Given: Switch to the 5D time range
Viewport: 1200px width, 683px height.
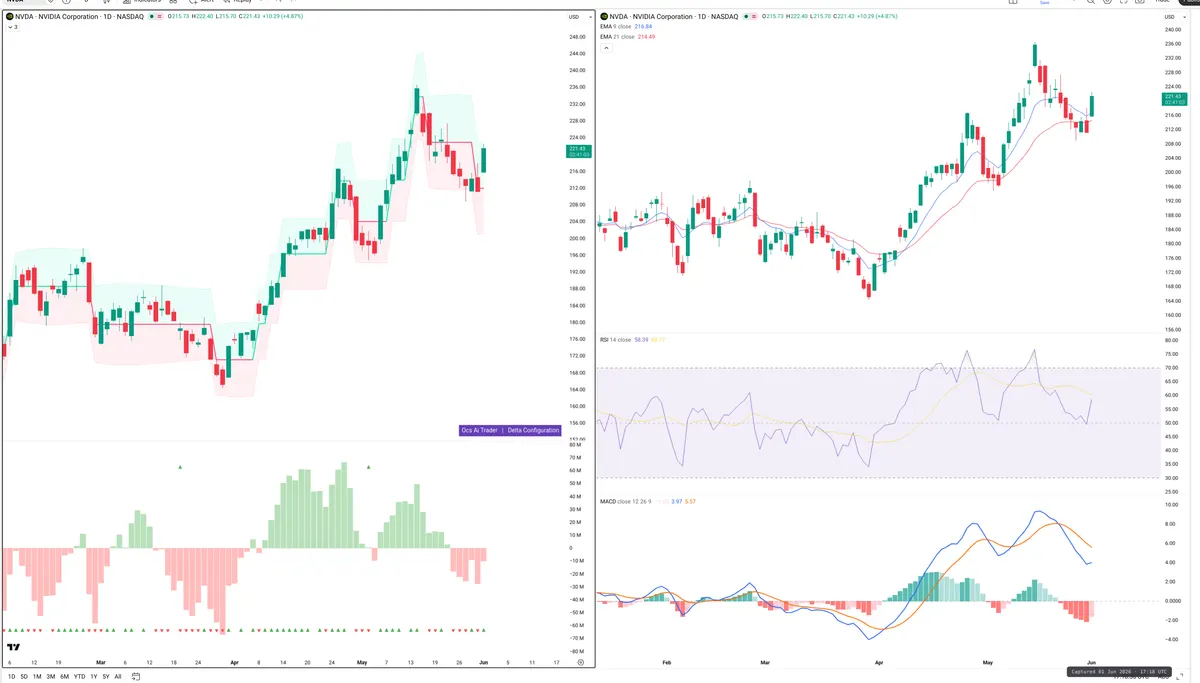Looking at the screenshot, I should pos(24,677).
